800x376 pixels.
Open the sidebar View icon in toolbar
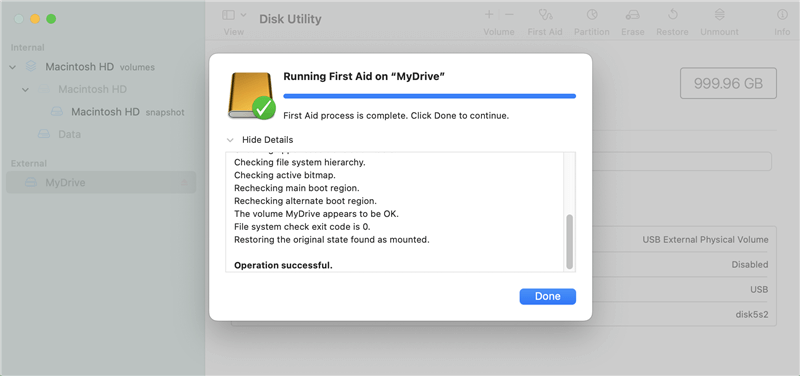pyautogui.click(x=229, y=15)
